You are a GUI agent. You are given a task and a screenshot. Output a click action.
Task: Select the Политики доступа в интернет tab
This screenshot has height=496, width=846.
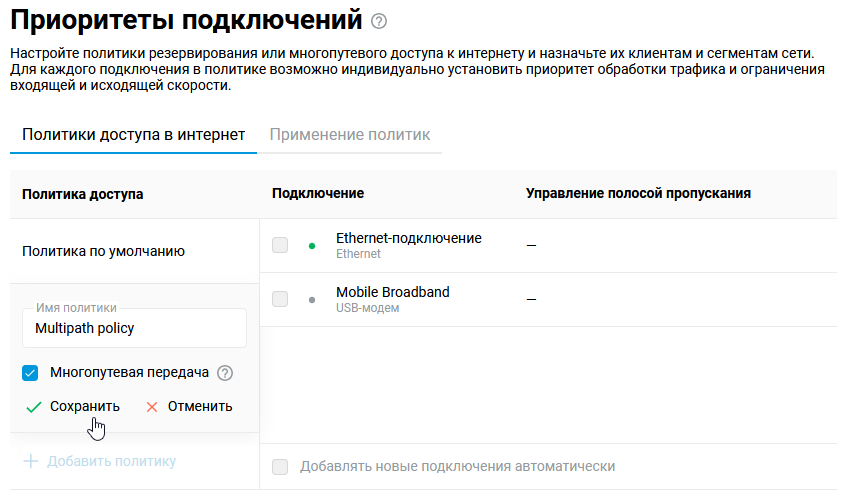133,134
